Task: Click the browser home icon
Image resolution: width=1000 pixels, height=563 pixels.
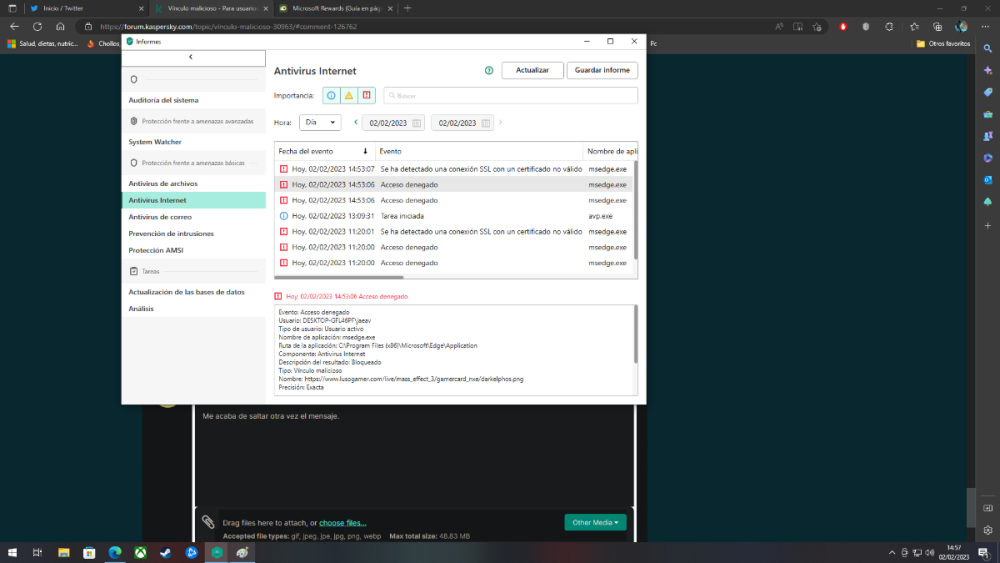Action: (61, 27)
